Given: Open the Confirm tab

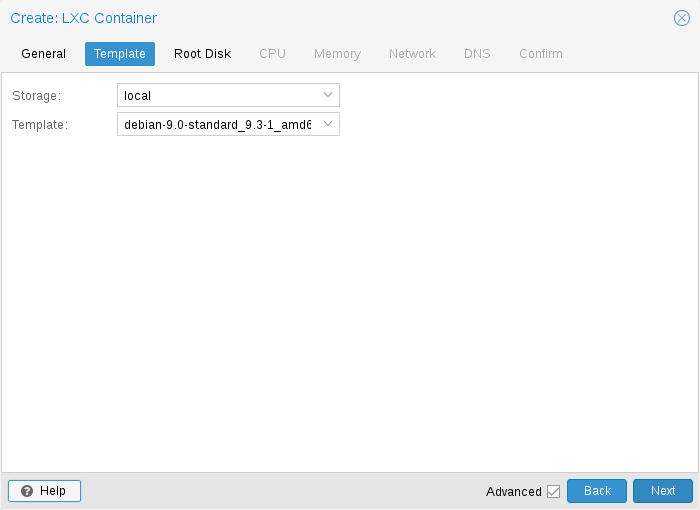Looking at the screenshot, I should pos(540,54).
